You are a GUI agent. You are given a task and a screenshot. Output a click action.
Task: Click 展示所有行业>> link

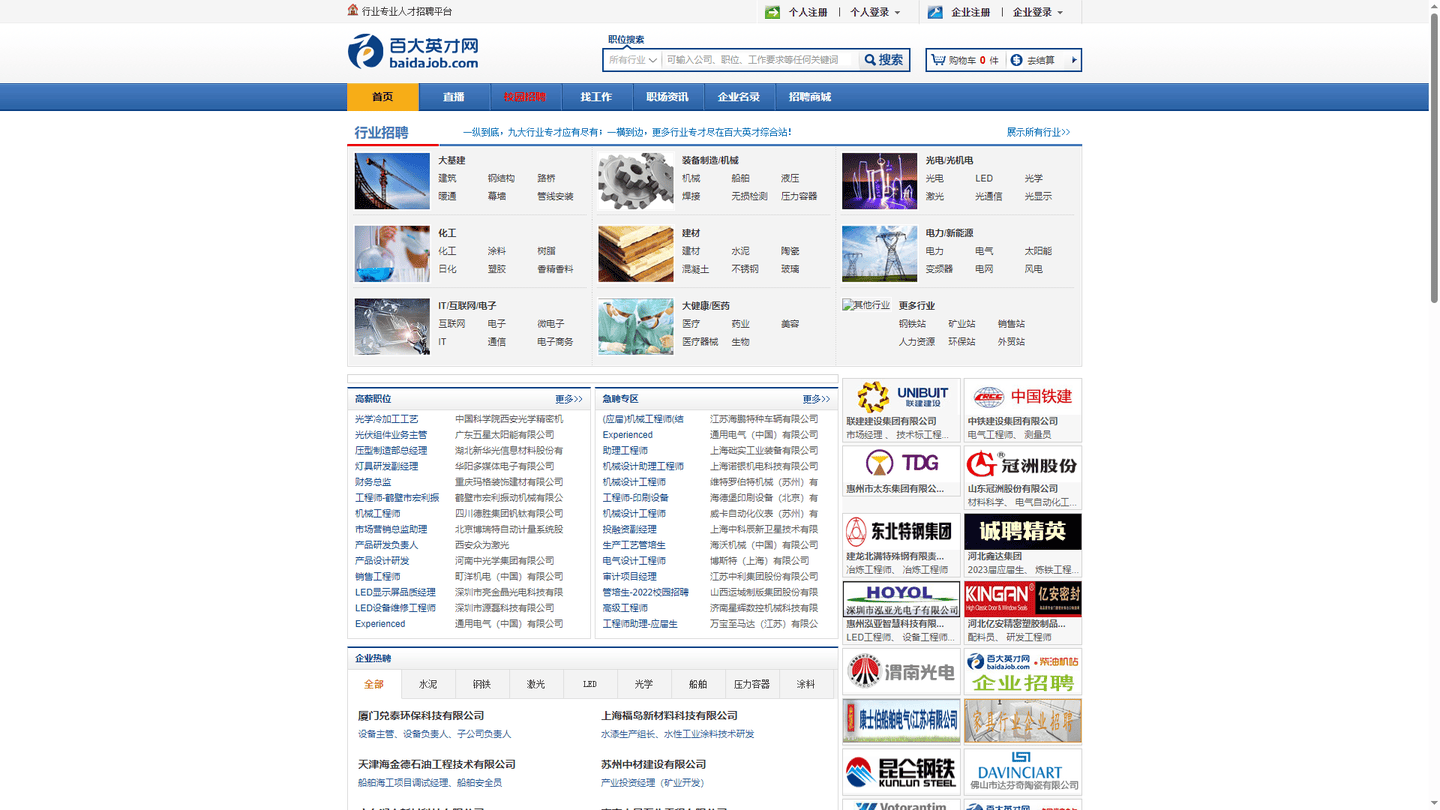click(1038, 132)
